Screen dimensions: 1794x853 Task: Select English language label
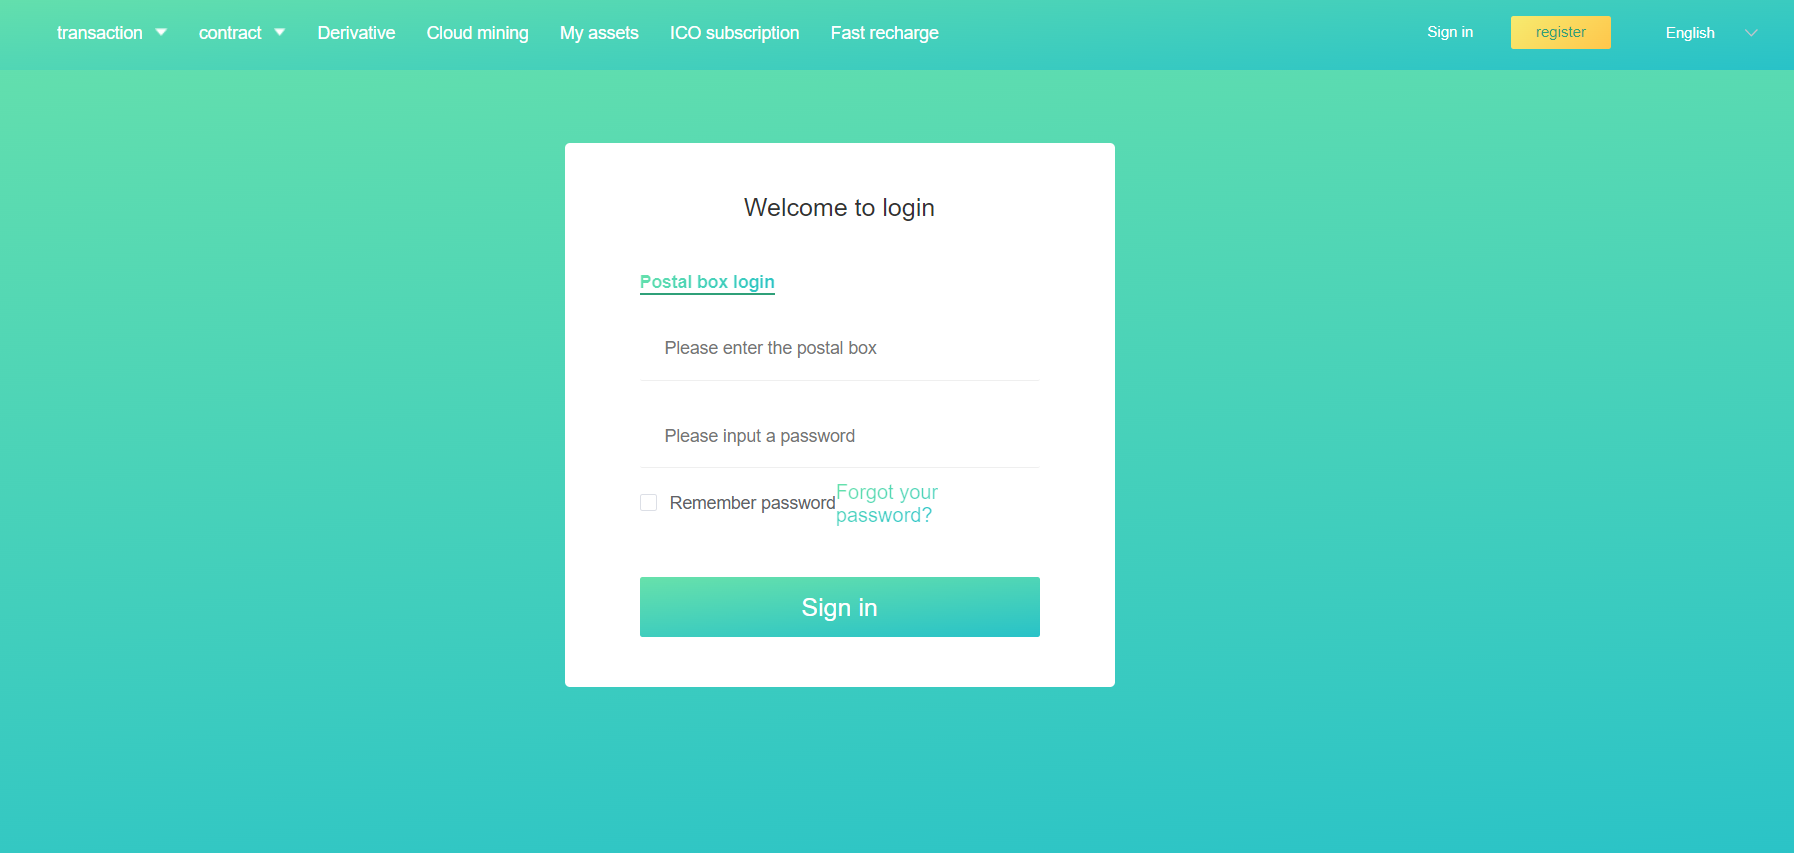[1690, 33]
